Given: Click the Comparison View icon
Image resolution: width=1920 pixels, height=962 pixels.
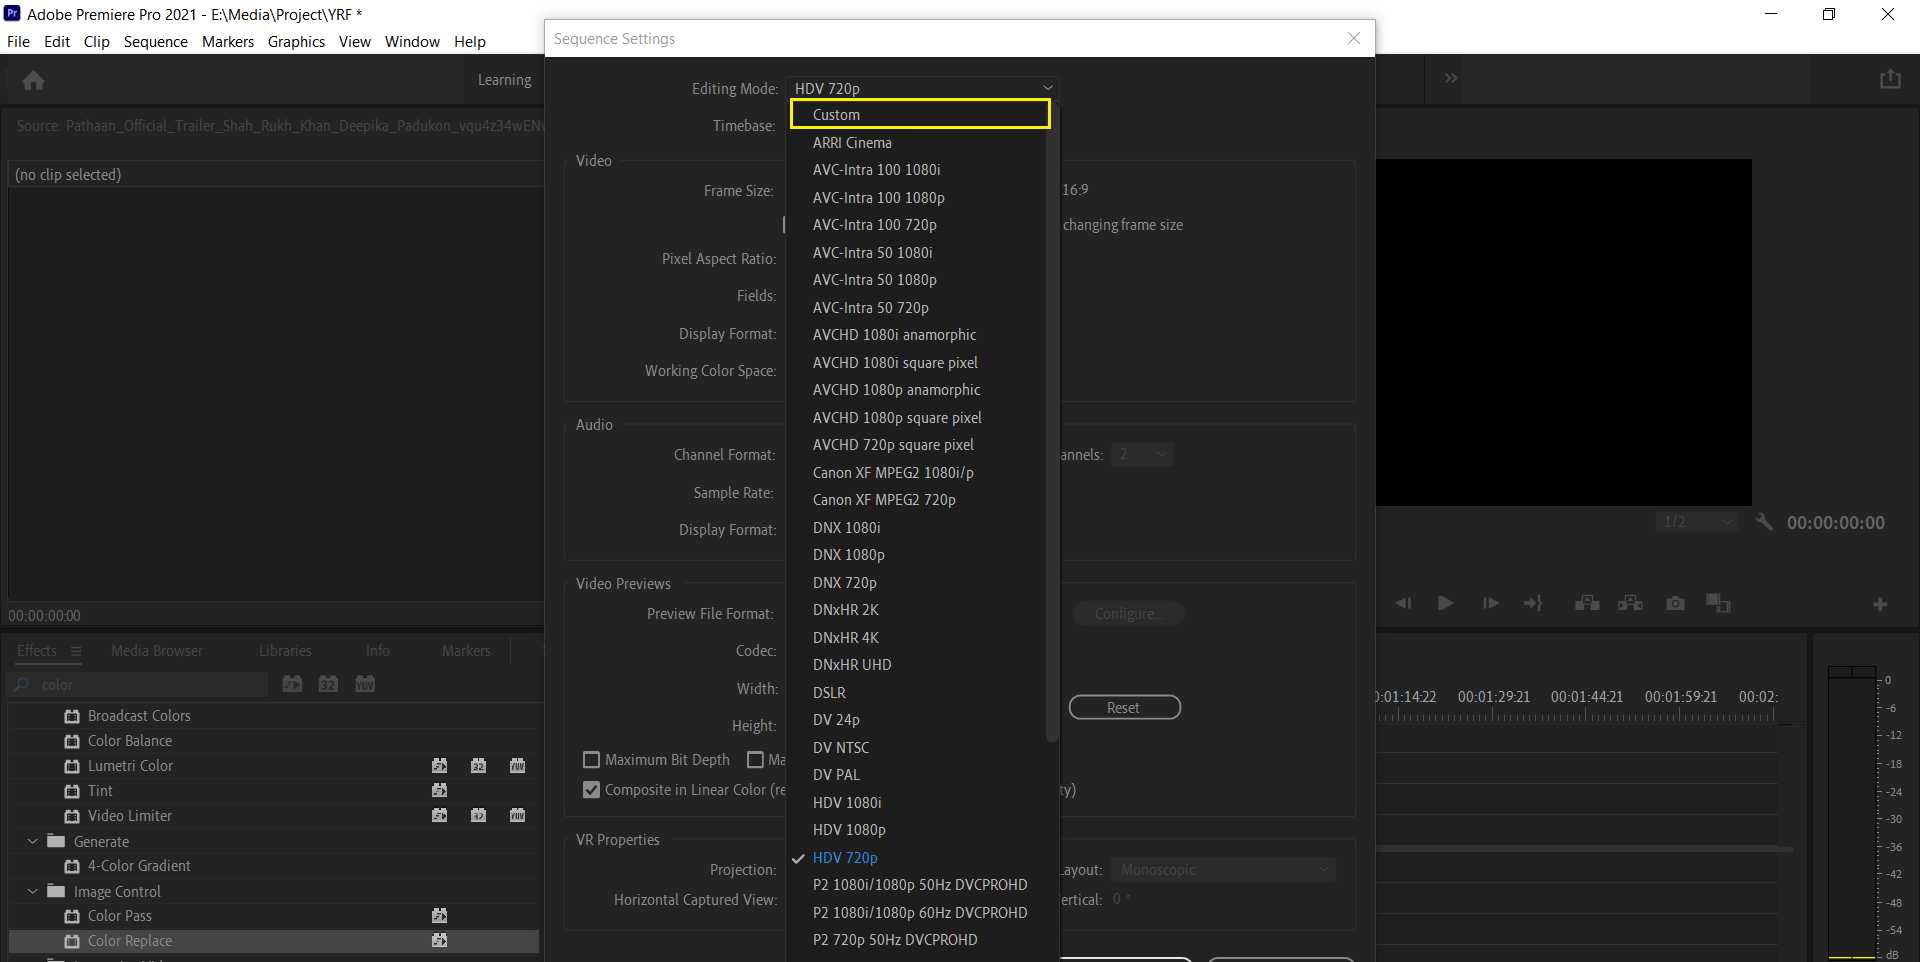Looking at the screenshot, I should [1718, 603].
